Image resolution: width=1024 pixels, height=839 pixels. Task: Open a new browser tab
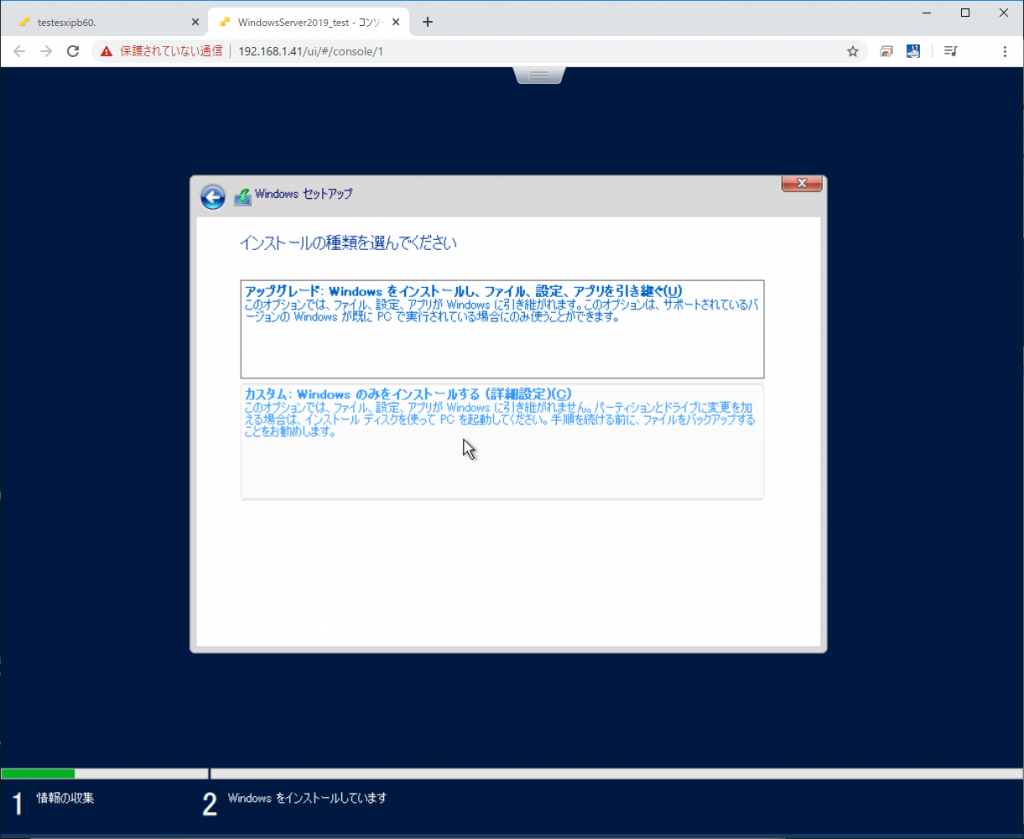[427, 22]
